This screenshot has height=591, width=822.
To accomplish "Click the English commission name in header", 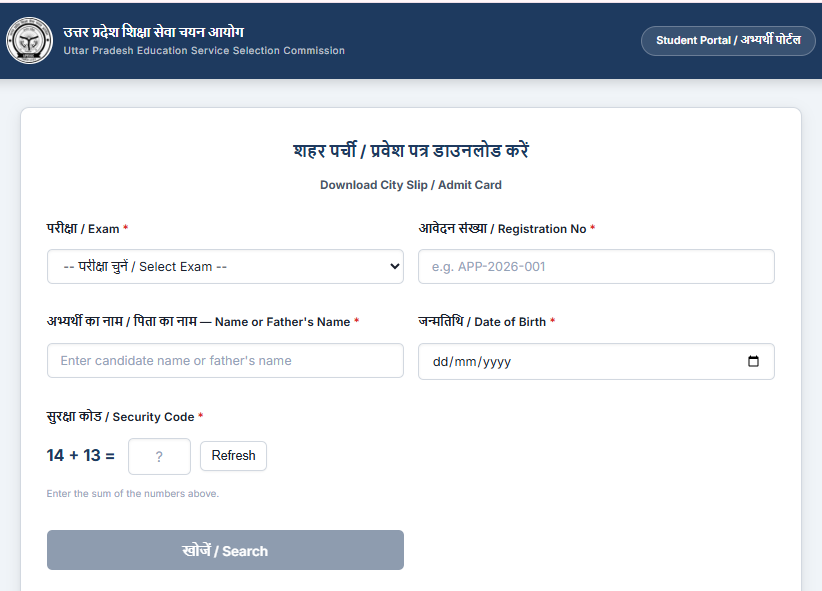I will [204, 51].
